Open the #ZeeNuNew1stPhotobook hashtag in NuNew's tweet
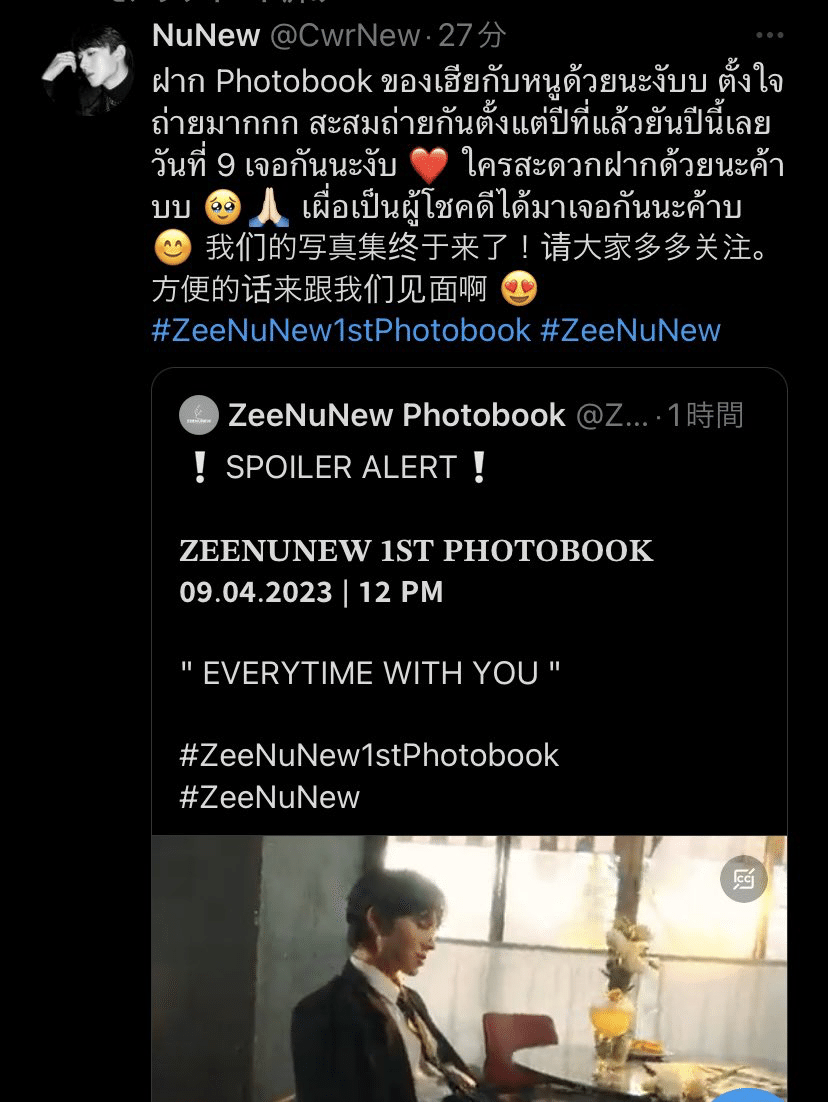The height and width of the screenshot is (1102, 828). click(341, 330)
